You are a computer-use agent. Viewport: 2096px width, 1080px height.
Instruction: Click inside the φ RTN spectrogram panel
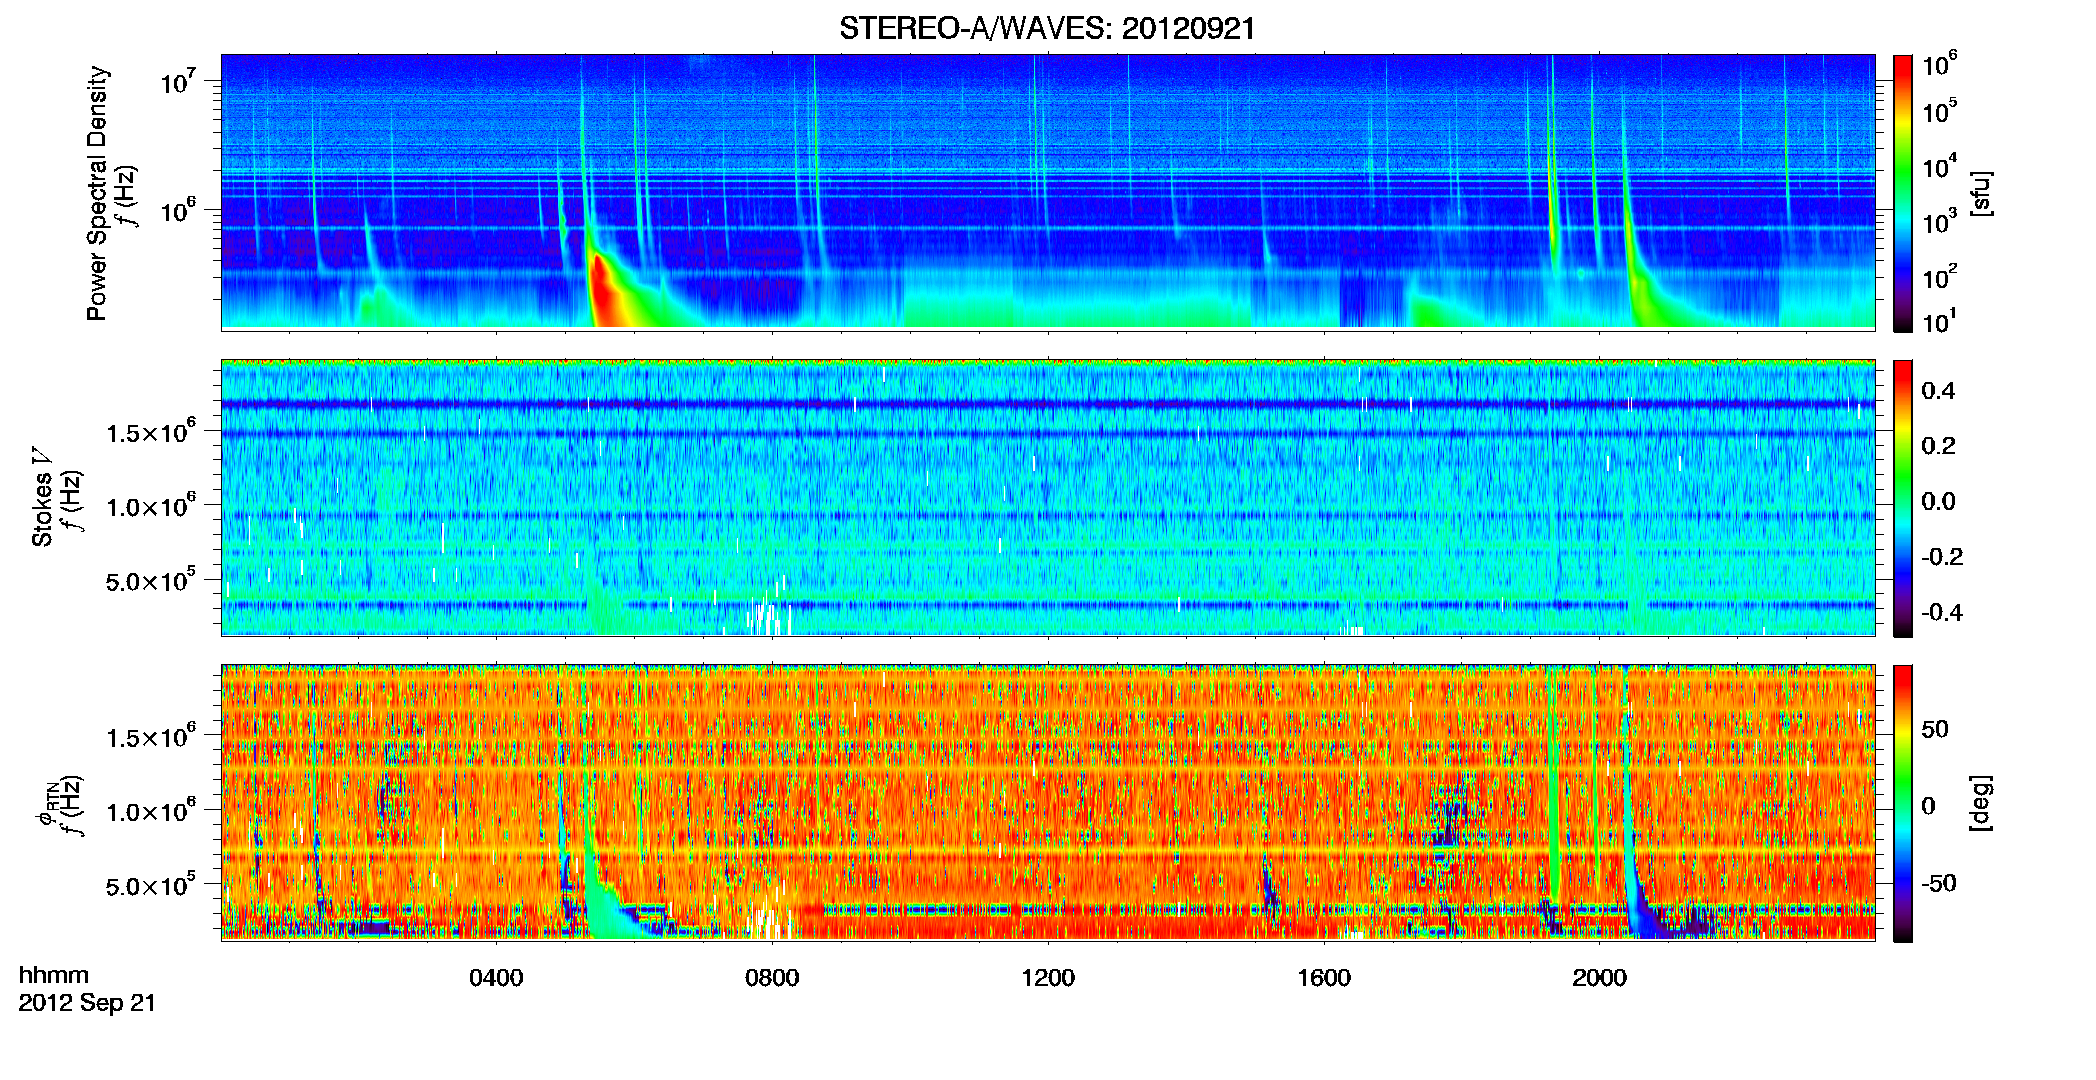click(x=1048, y=802)
